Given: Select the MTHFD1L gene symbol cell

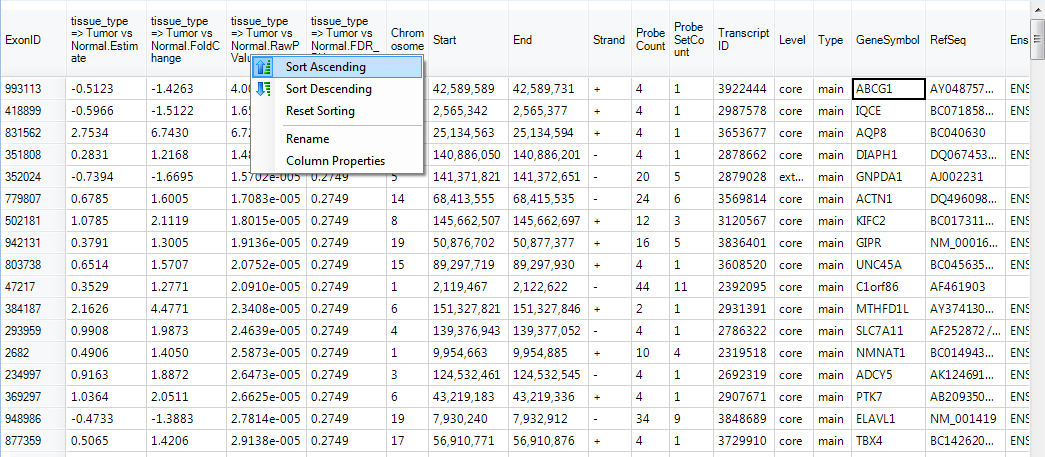Looking at the screenshot, I should pos(888,308).
